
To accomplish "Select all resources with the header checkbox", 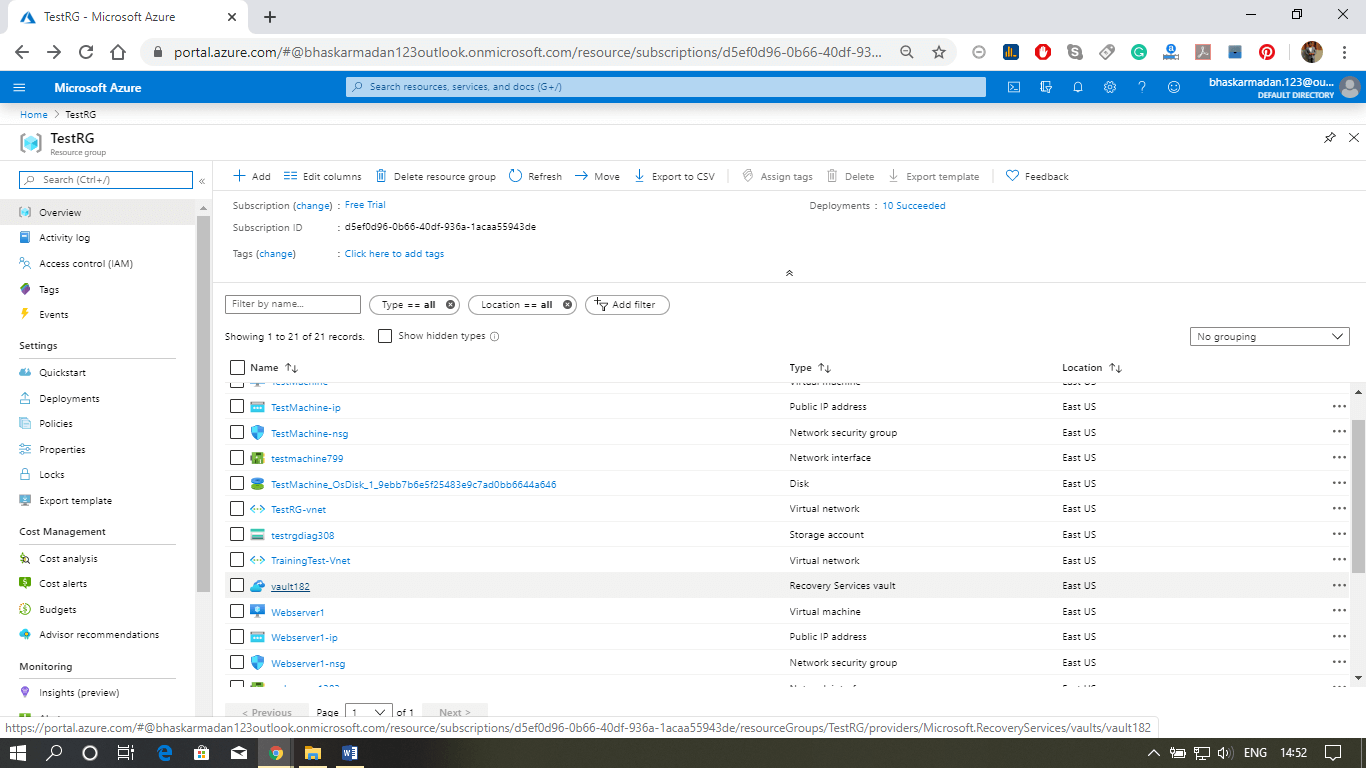I will pos(237,367).
